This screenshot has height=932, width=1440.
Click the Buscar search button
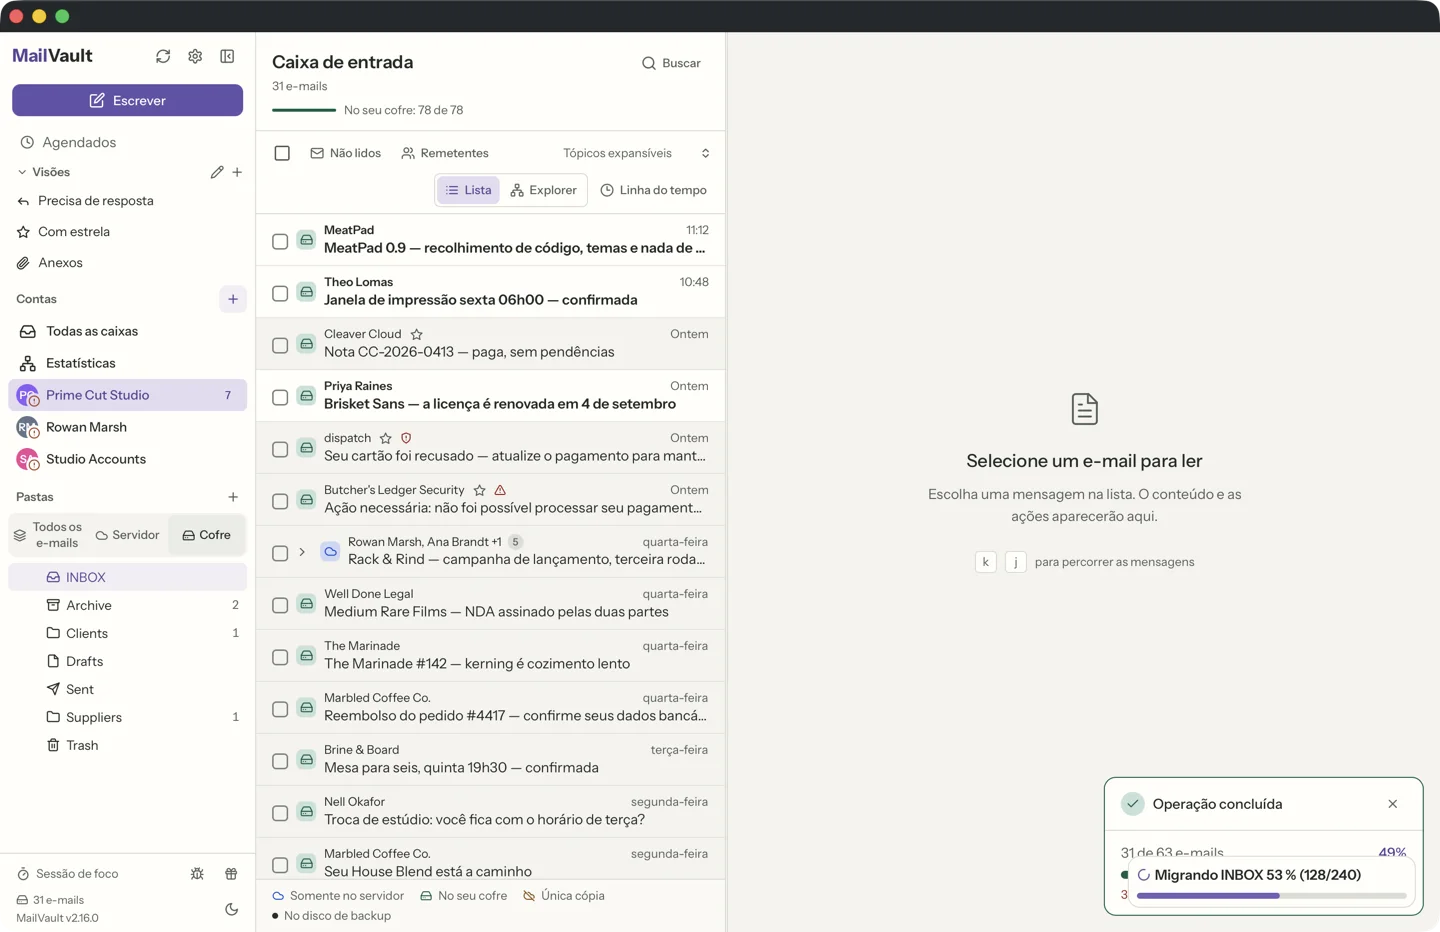671,63
